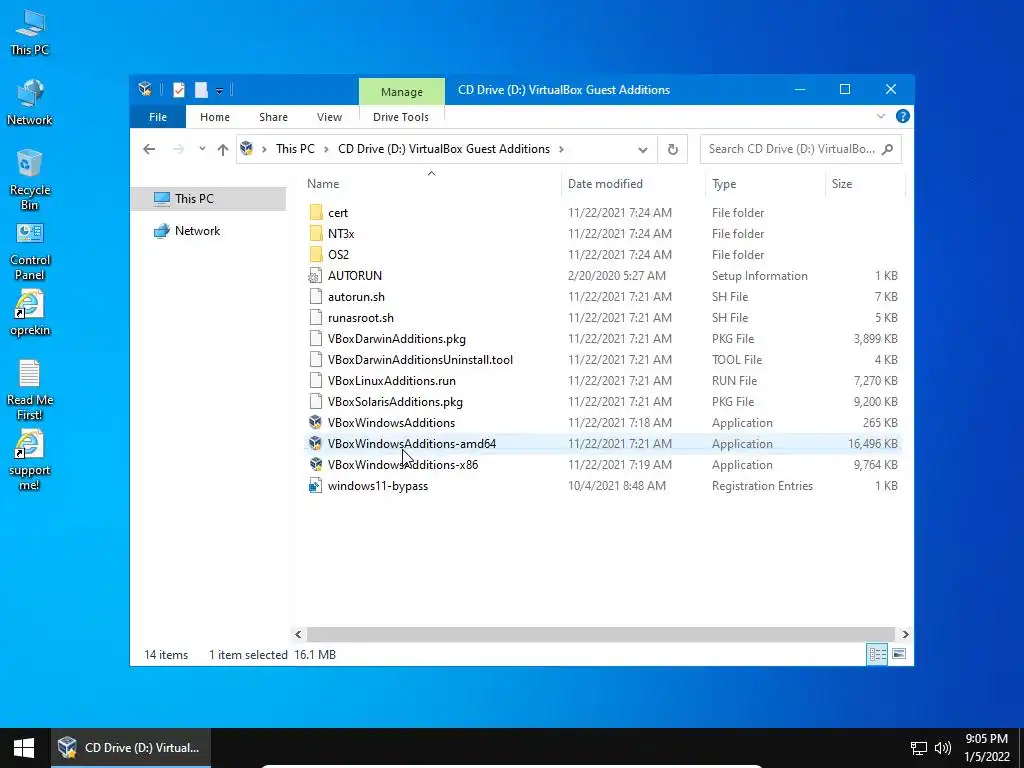
Task: Click the Search CD Drive input field
Action: click(801, 149)
